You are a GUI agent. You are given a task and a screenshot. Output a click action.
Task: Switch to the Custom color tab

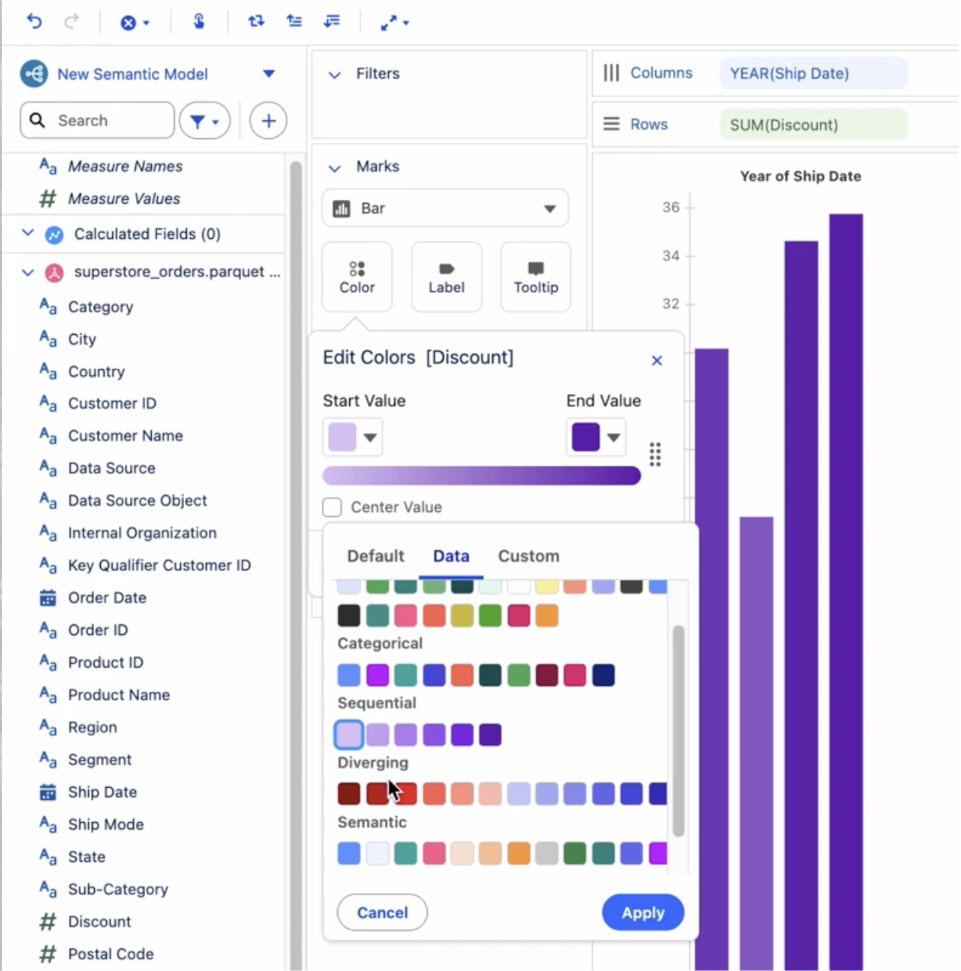[528, 556]
